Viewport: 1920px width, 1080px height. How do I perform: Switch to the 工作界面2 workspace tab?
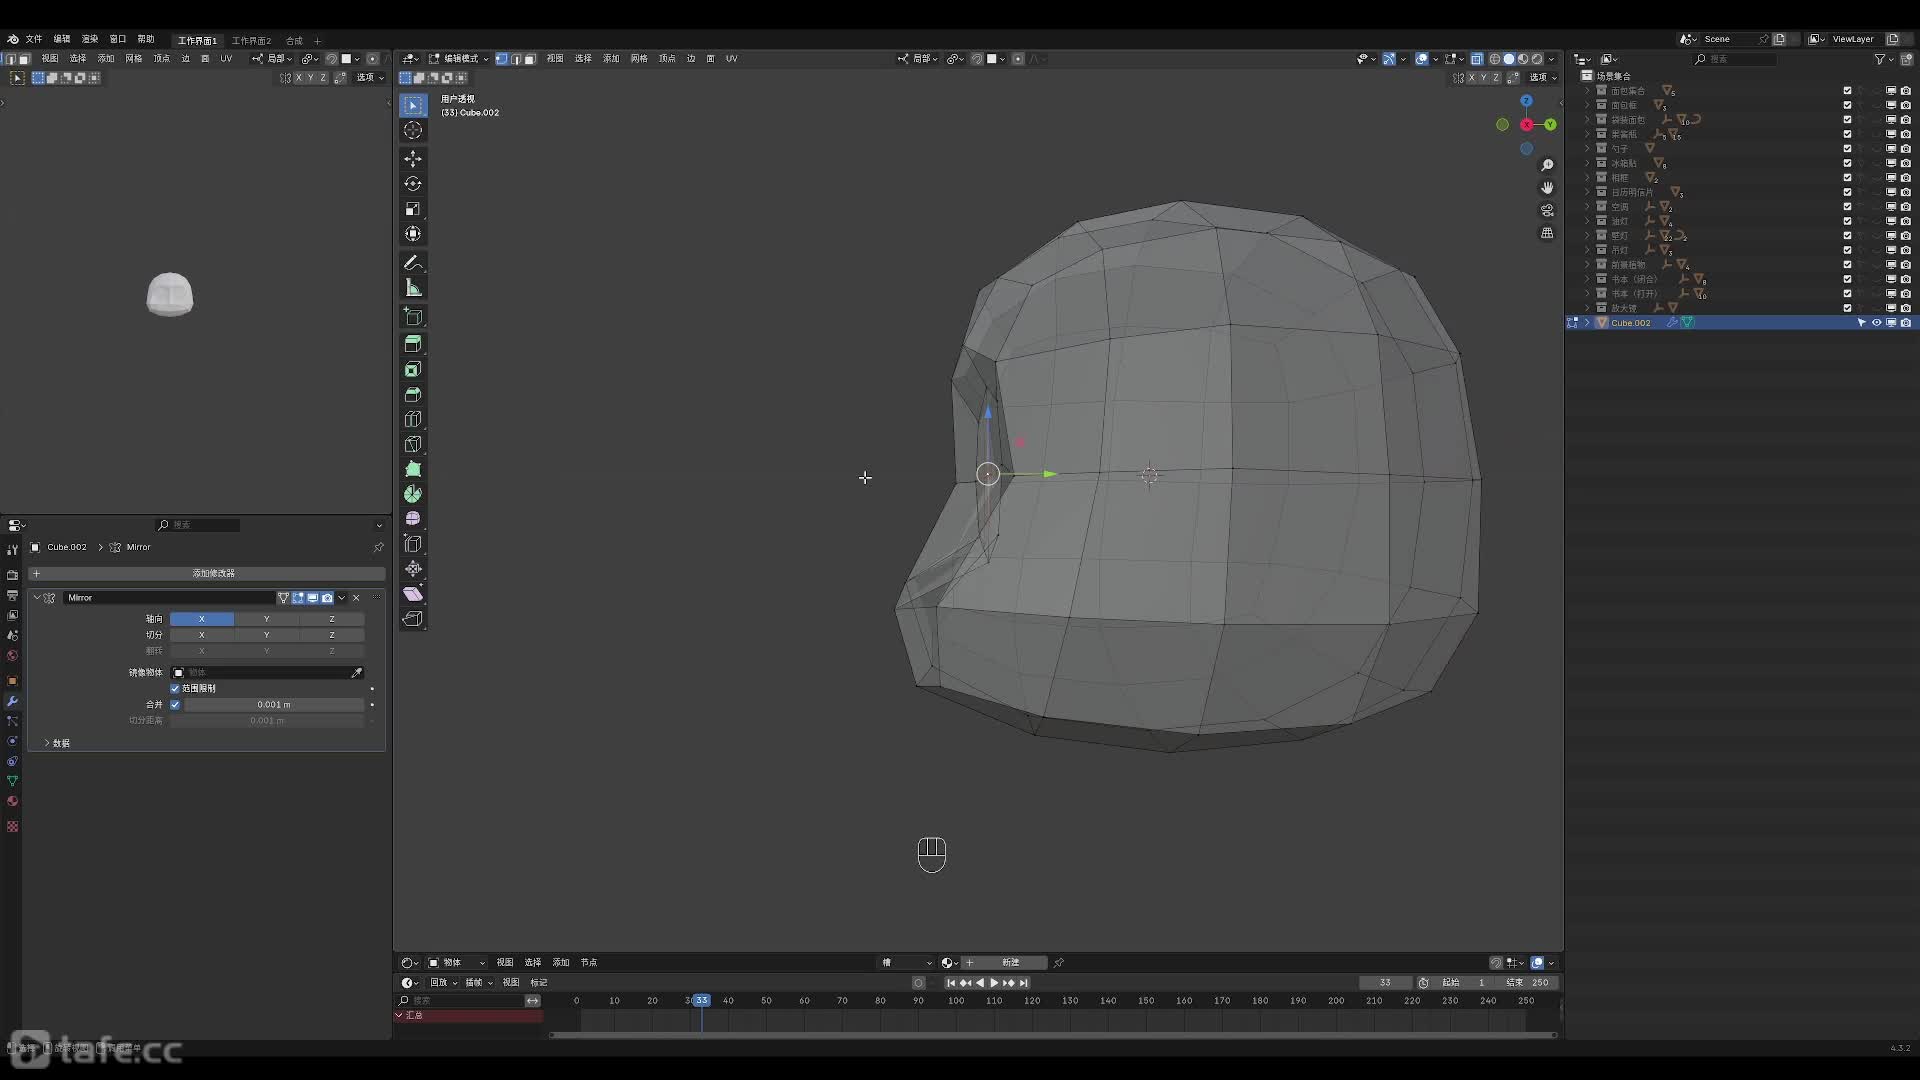[251, 41]
